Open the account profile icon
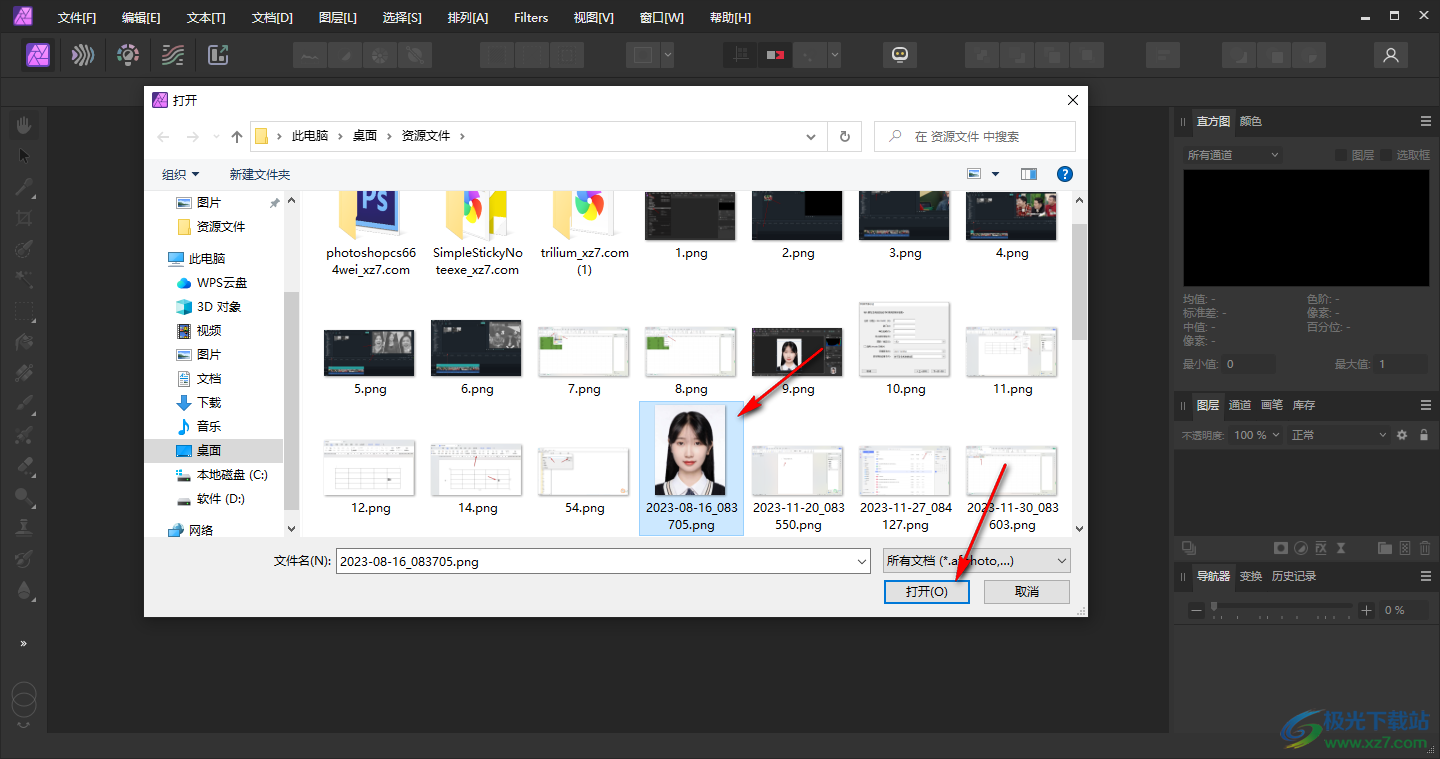The height and width of the screenshot is (759, 1440). pyautogui.click(x=1390, y=55)
